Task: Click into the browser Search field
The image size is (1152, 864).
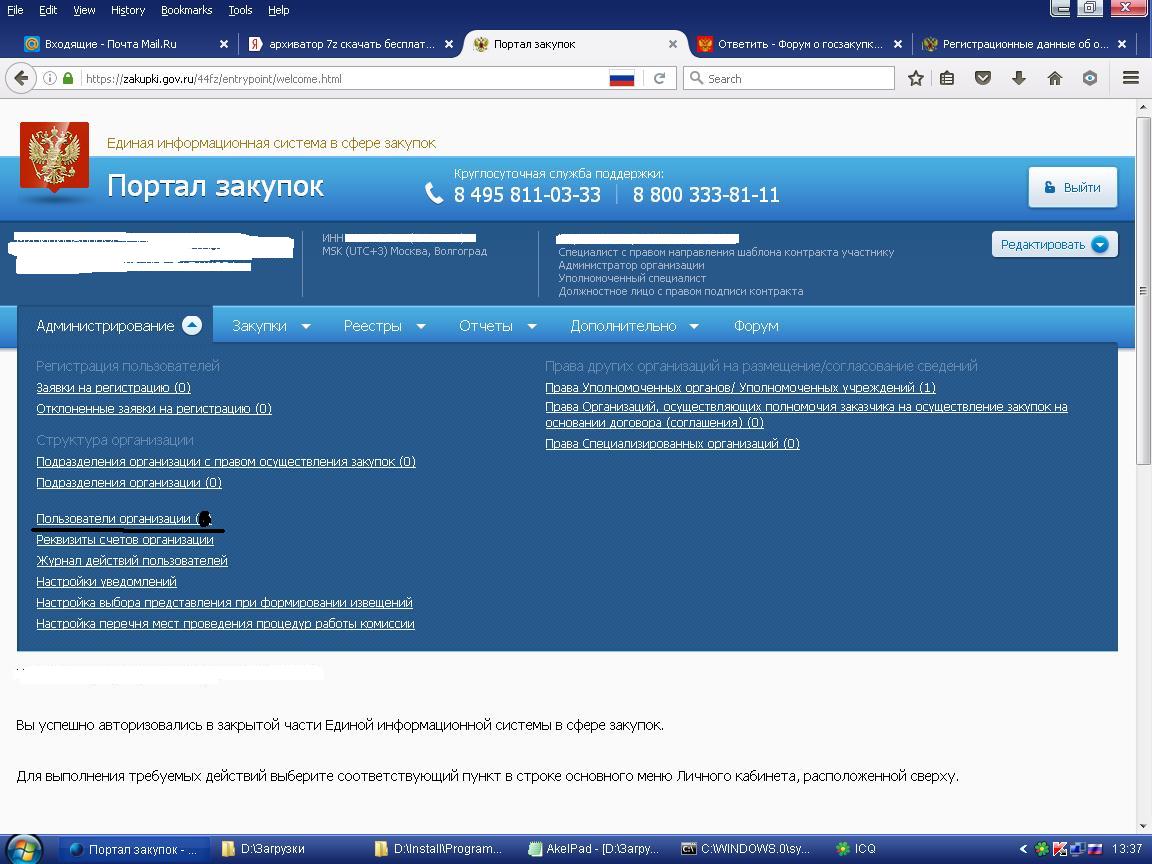Action: (795, 78)
